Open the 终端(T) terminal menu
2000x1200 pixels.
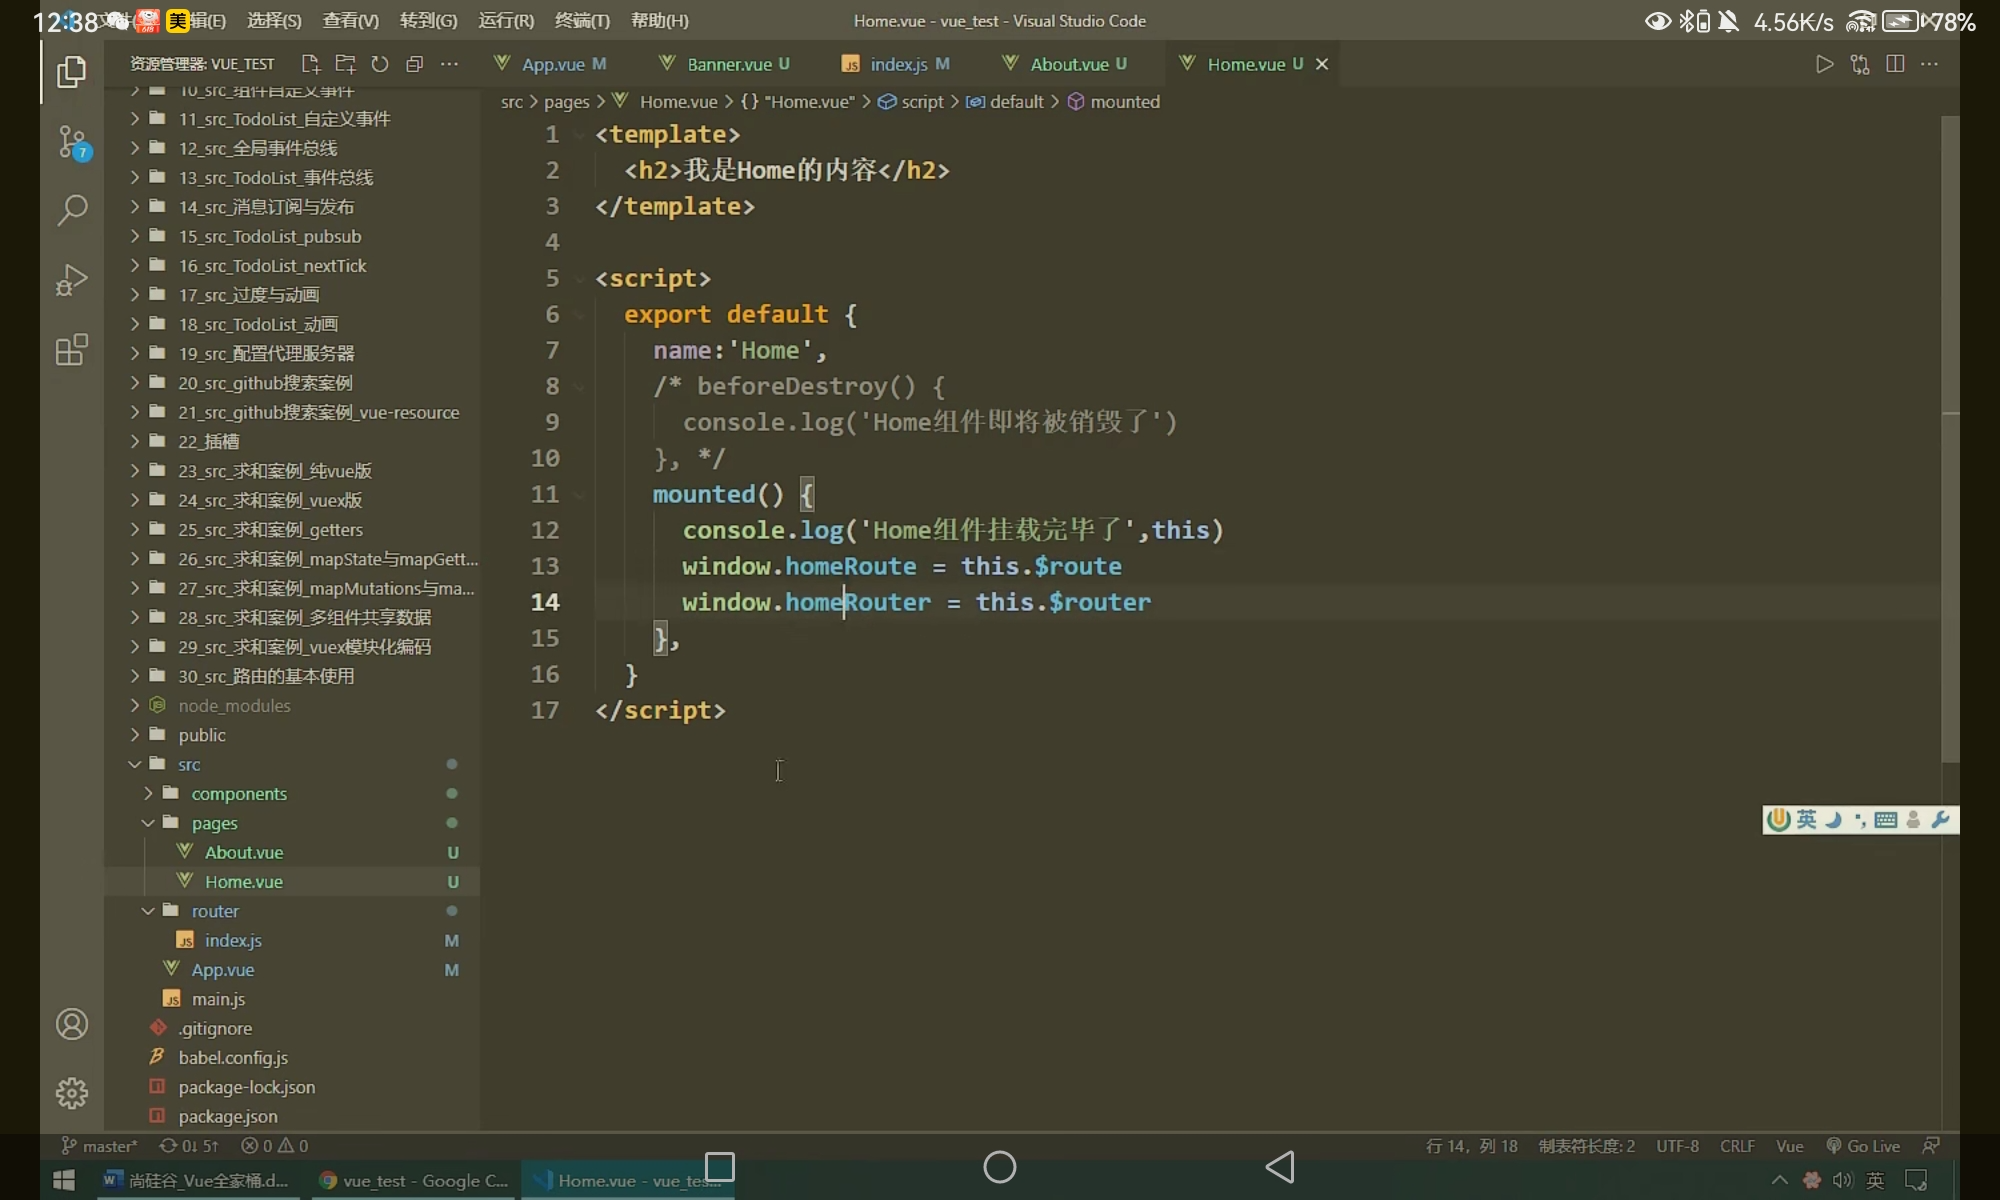(582, 20)
